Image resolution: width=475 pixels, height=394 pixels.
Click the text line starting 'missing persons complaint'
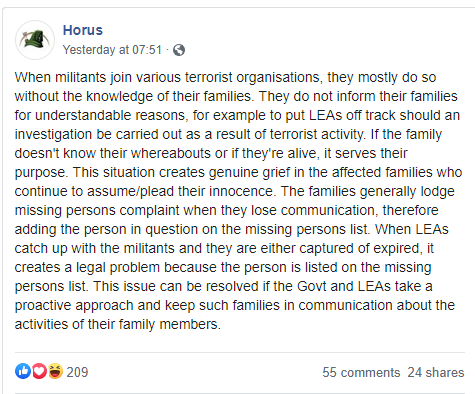(x=226, y=210)
